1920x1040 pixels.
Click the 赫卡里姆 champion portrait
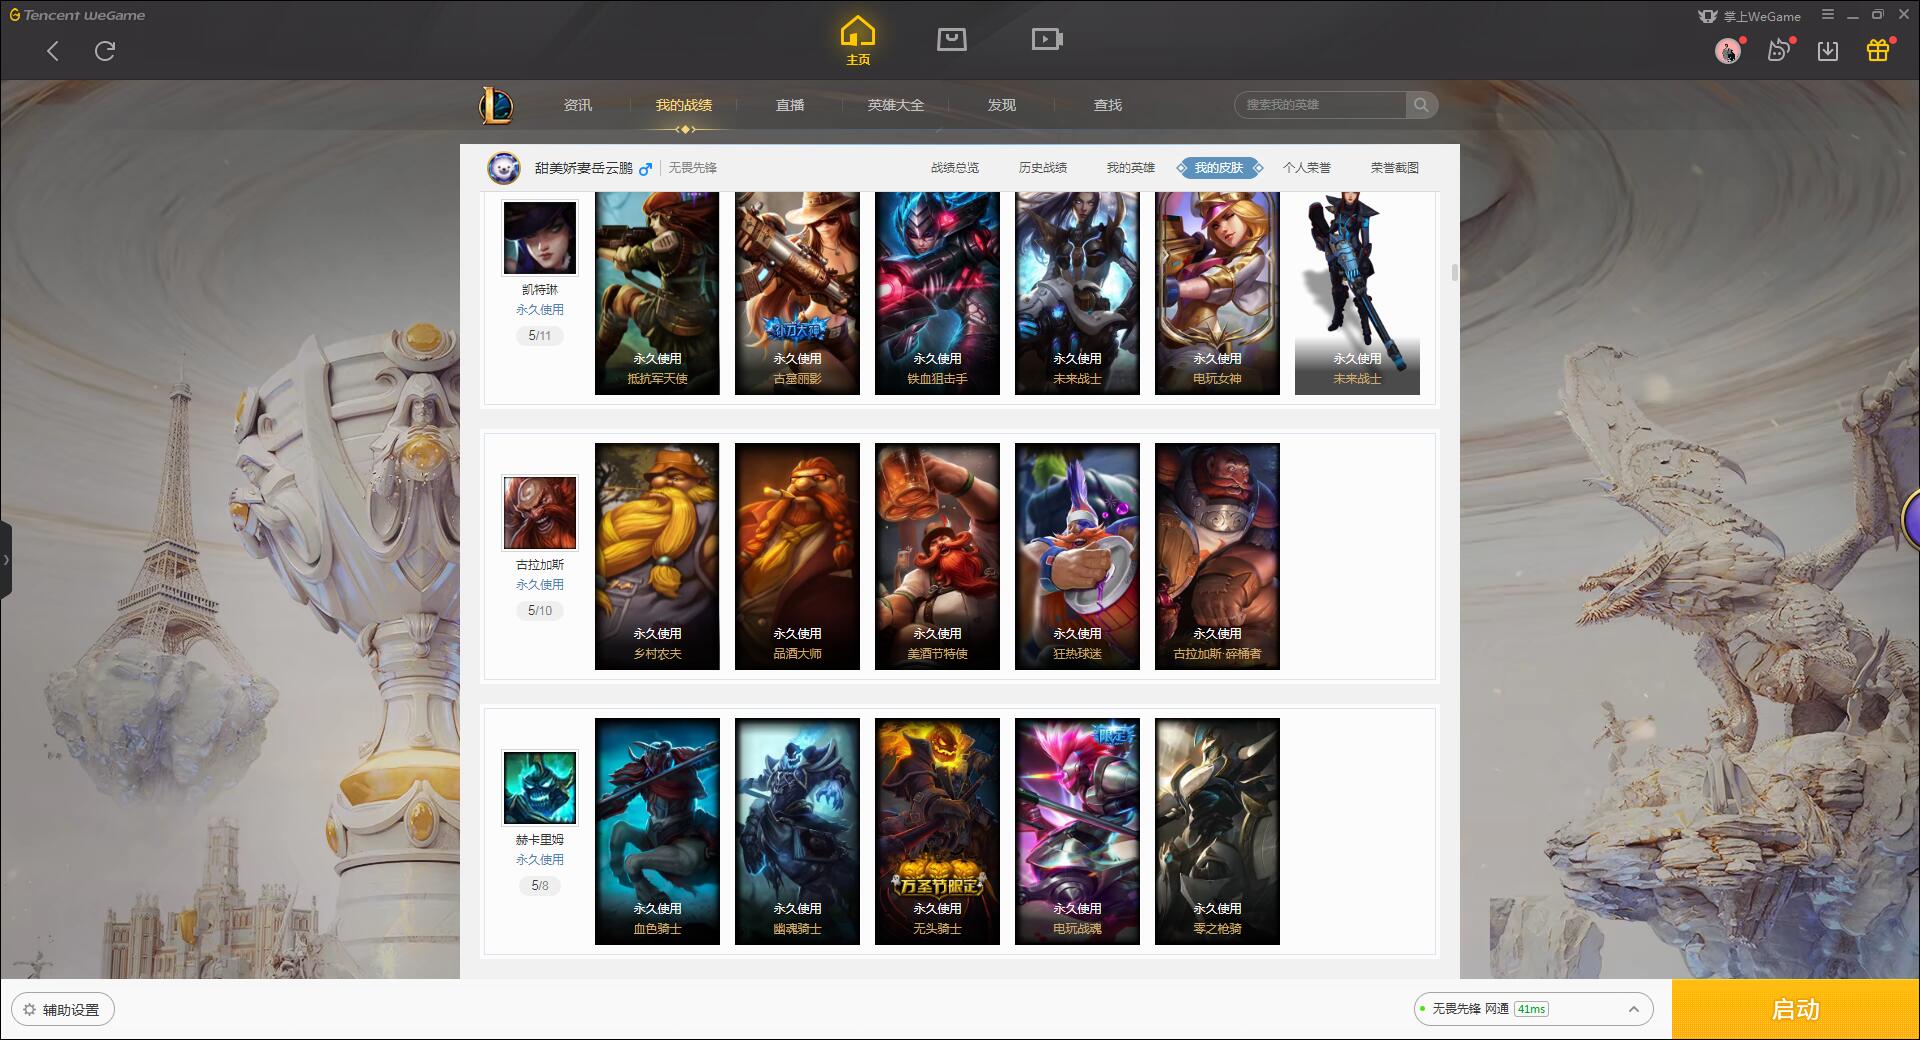[x=539, y=788]
